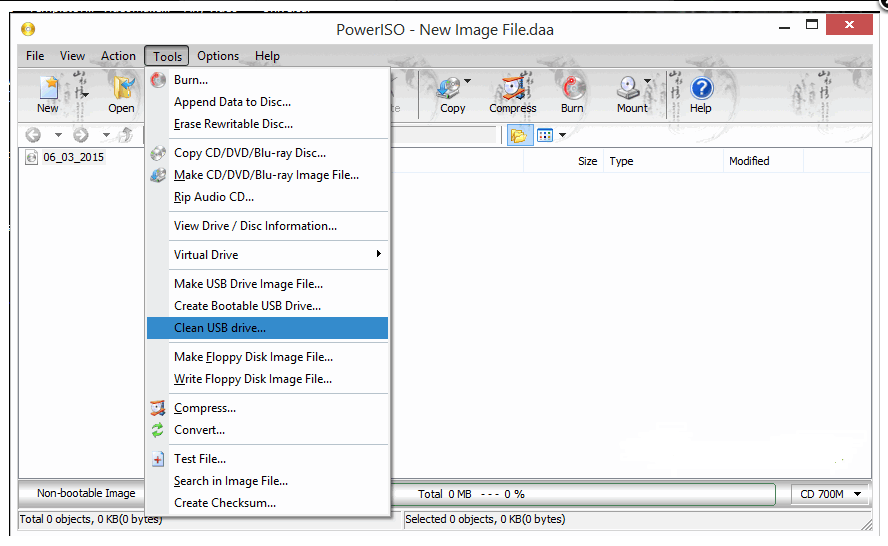
Task: Open the New button dropdown arrow
Action: (85, 95)
